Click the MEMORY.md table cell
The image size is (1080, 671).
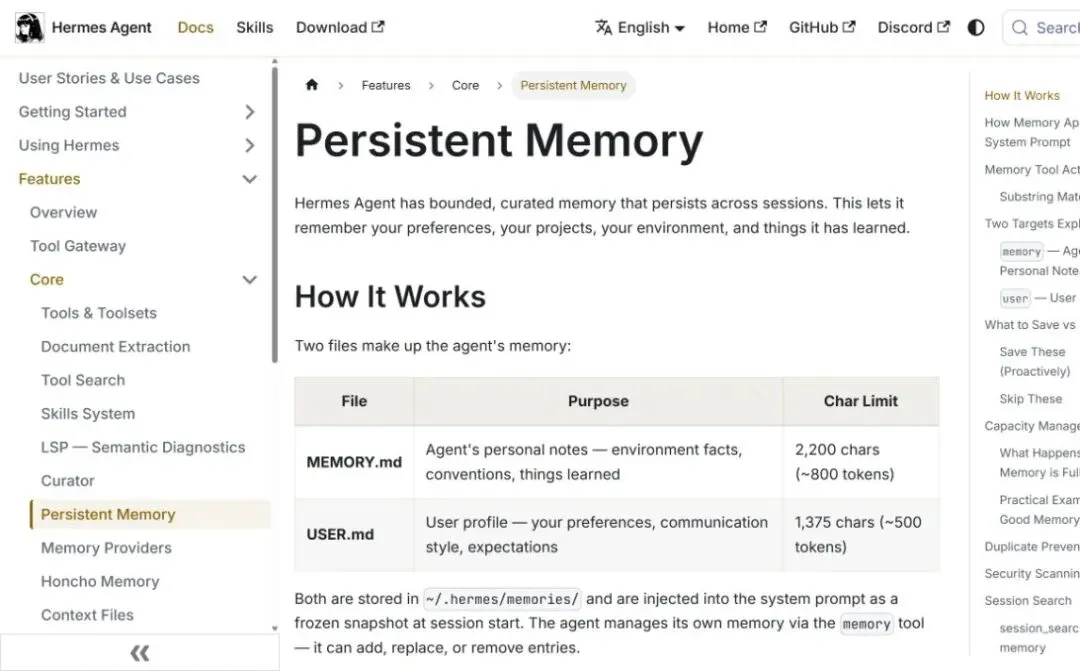coord(354,462)
